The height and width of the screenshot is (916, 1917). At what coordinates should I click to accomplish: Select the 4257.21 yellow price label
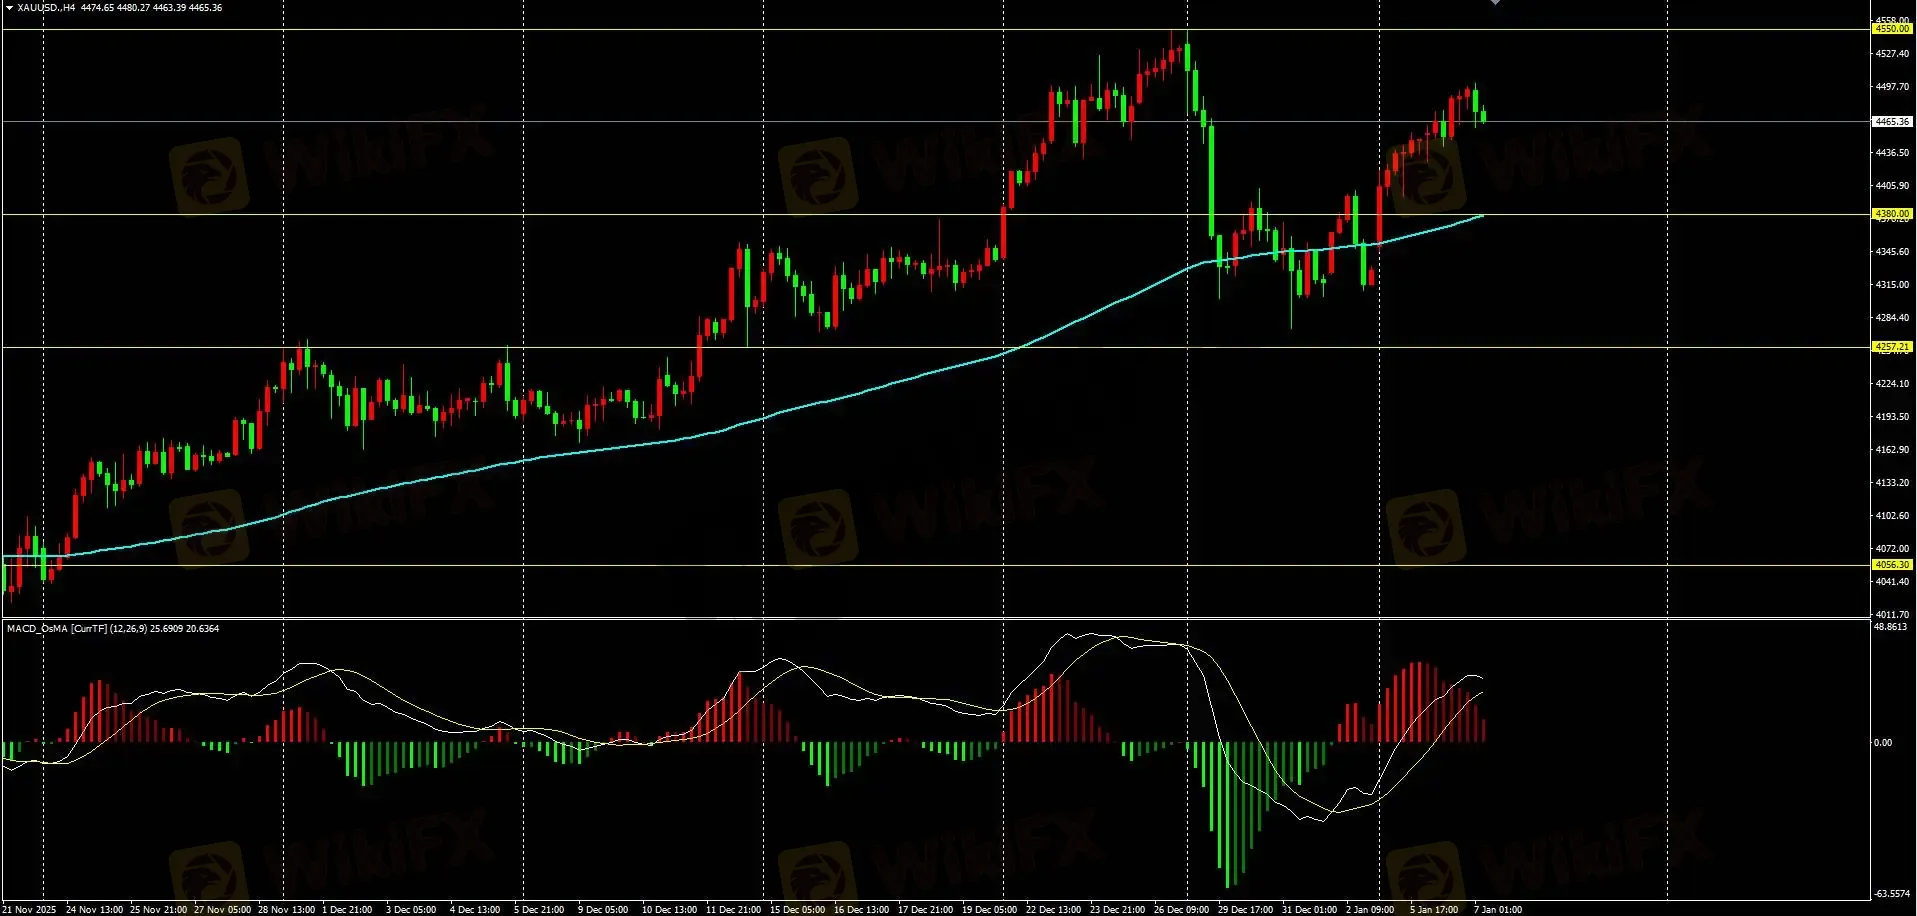(x=1891, y=347)
